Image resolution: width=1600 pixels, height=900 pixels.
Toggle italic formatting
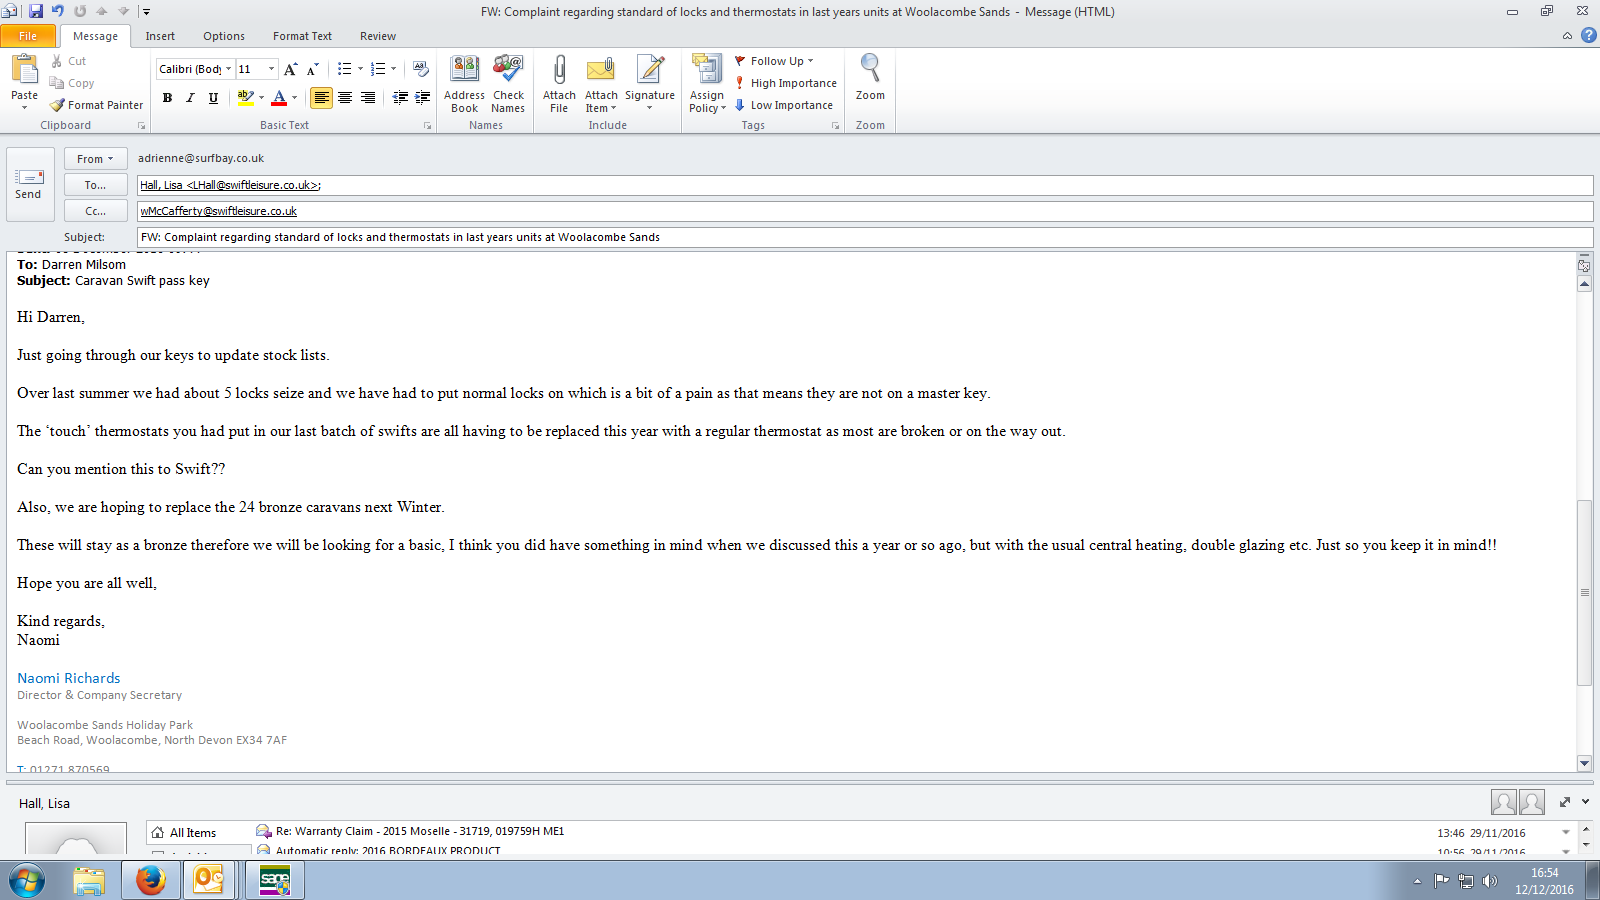[x=190, y=97]
